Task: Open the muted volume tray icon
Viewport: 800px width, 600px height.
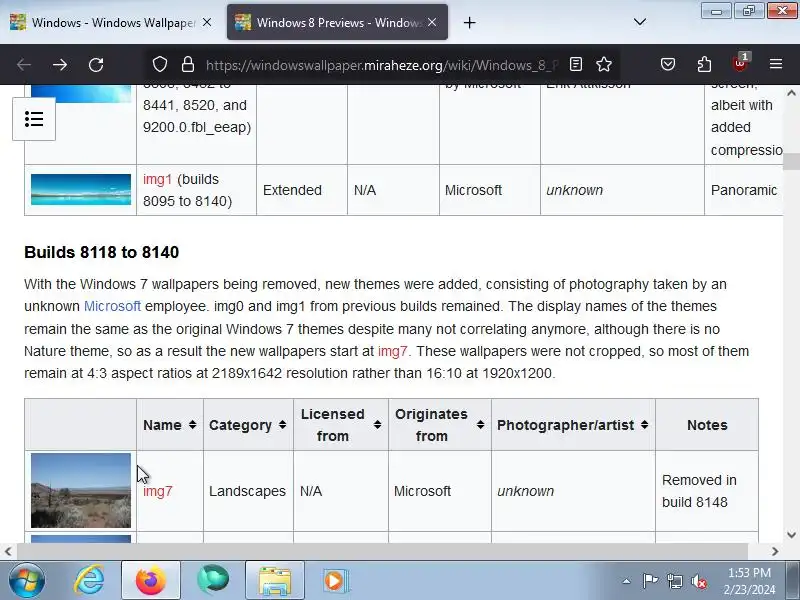Action: click(698, 581)
